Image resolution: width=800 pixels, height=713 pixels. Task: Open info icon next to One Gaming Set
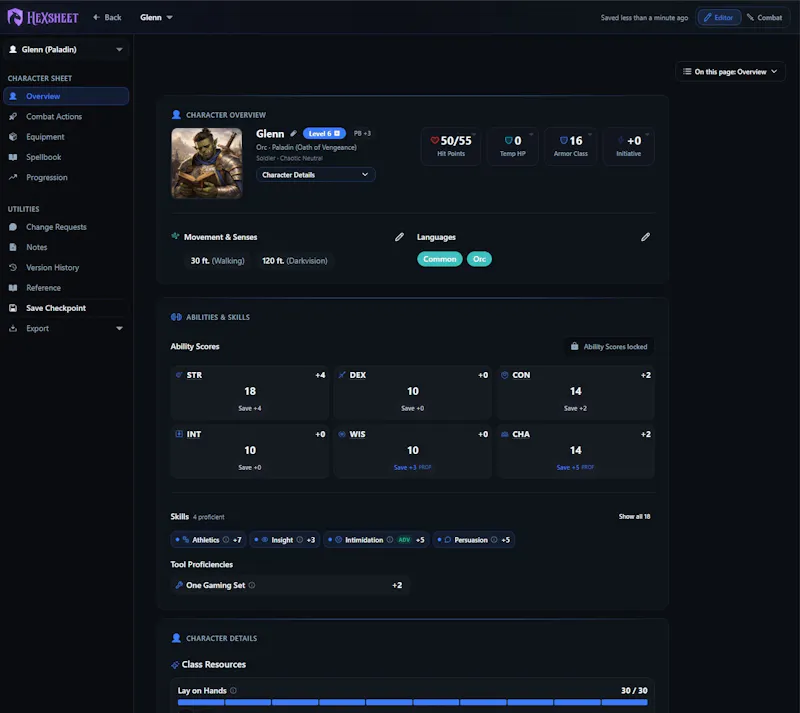(x=252, y=585)
